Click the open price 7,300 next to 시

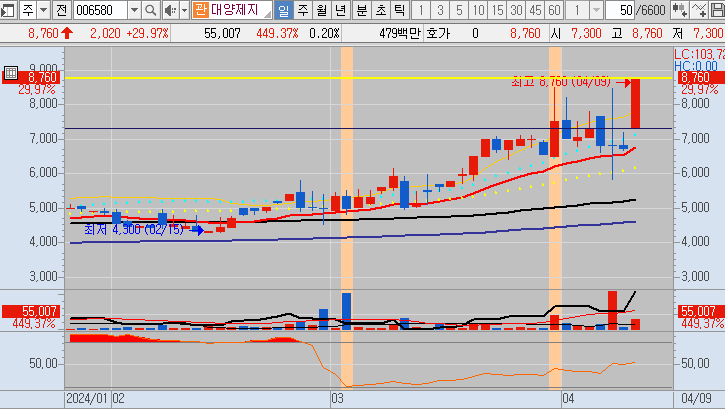pyautogui.click(x=586, y=33)
